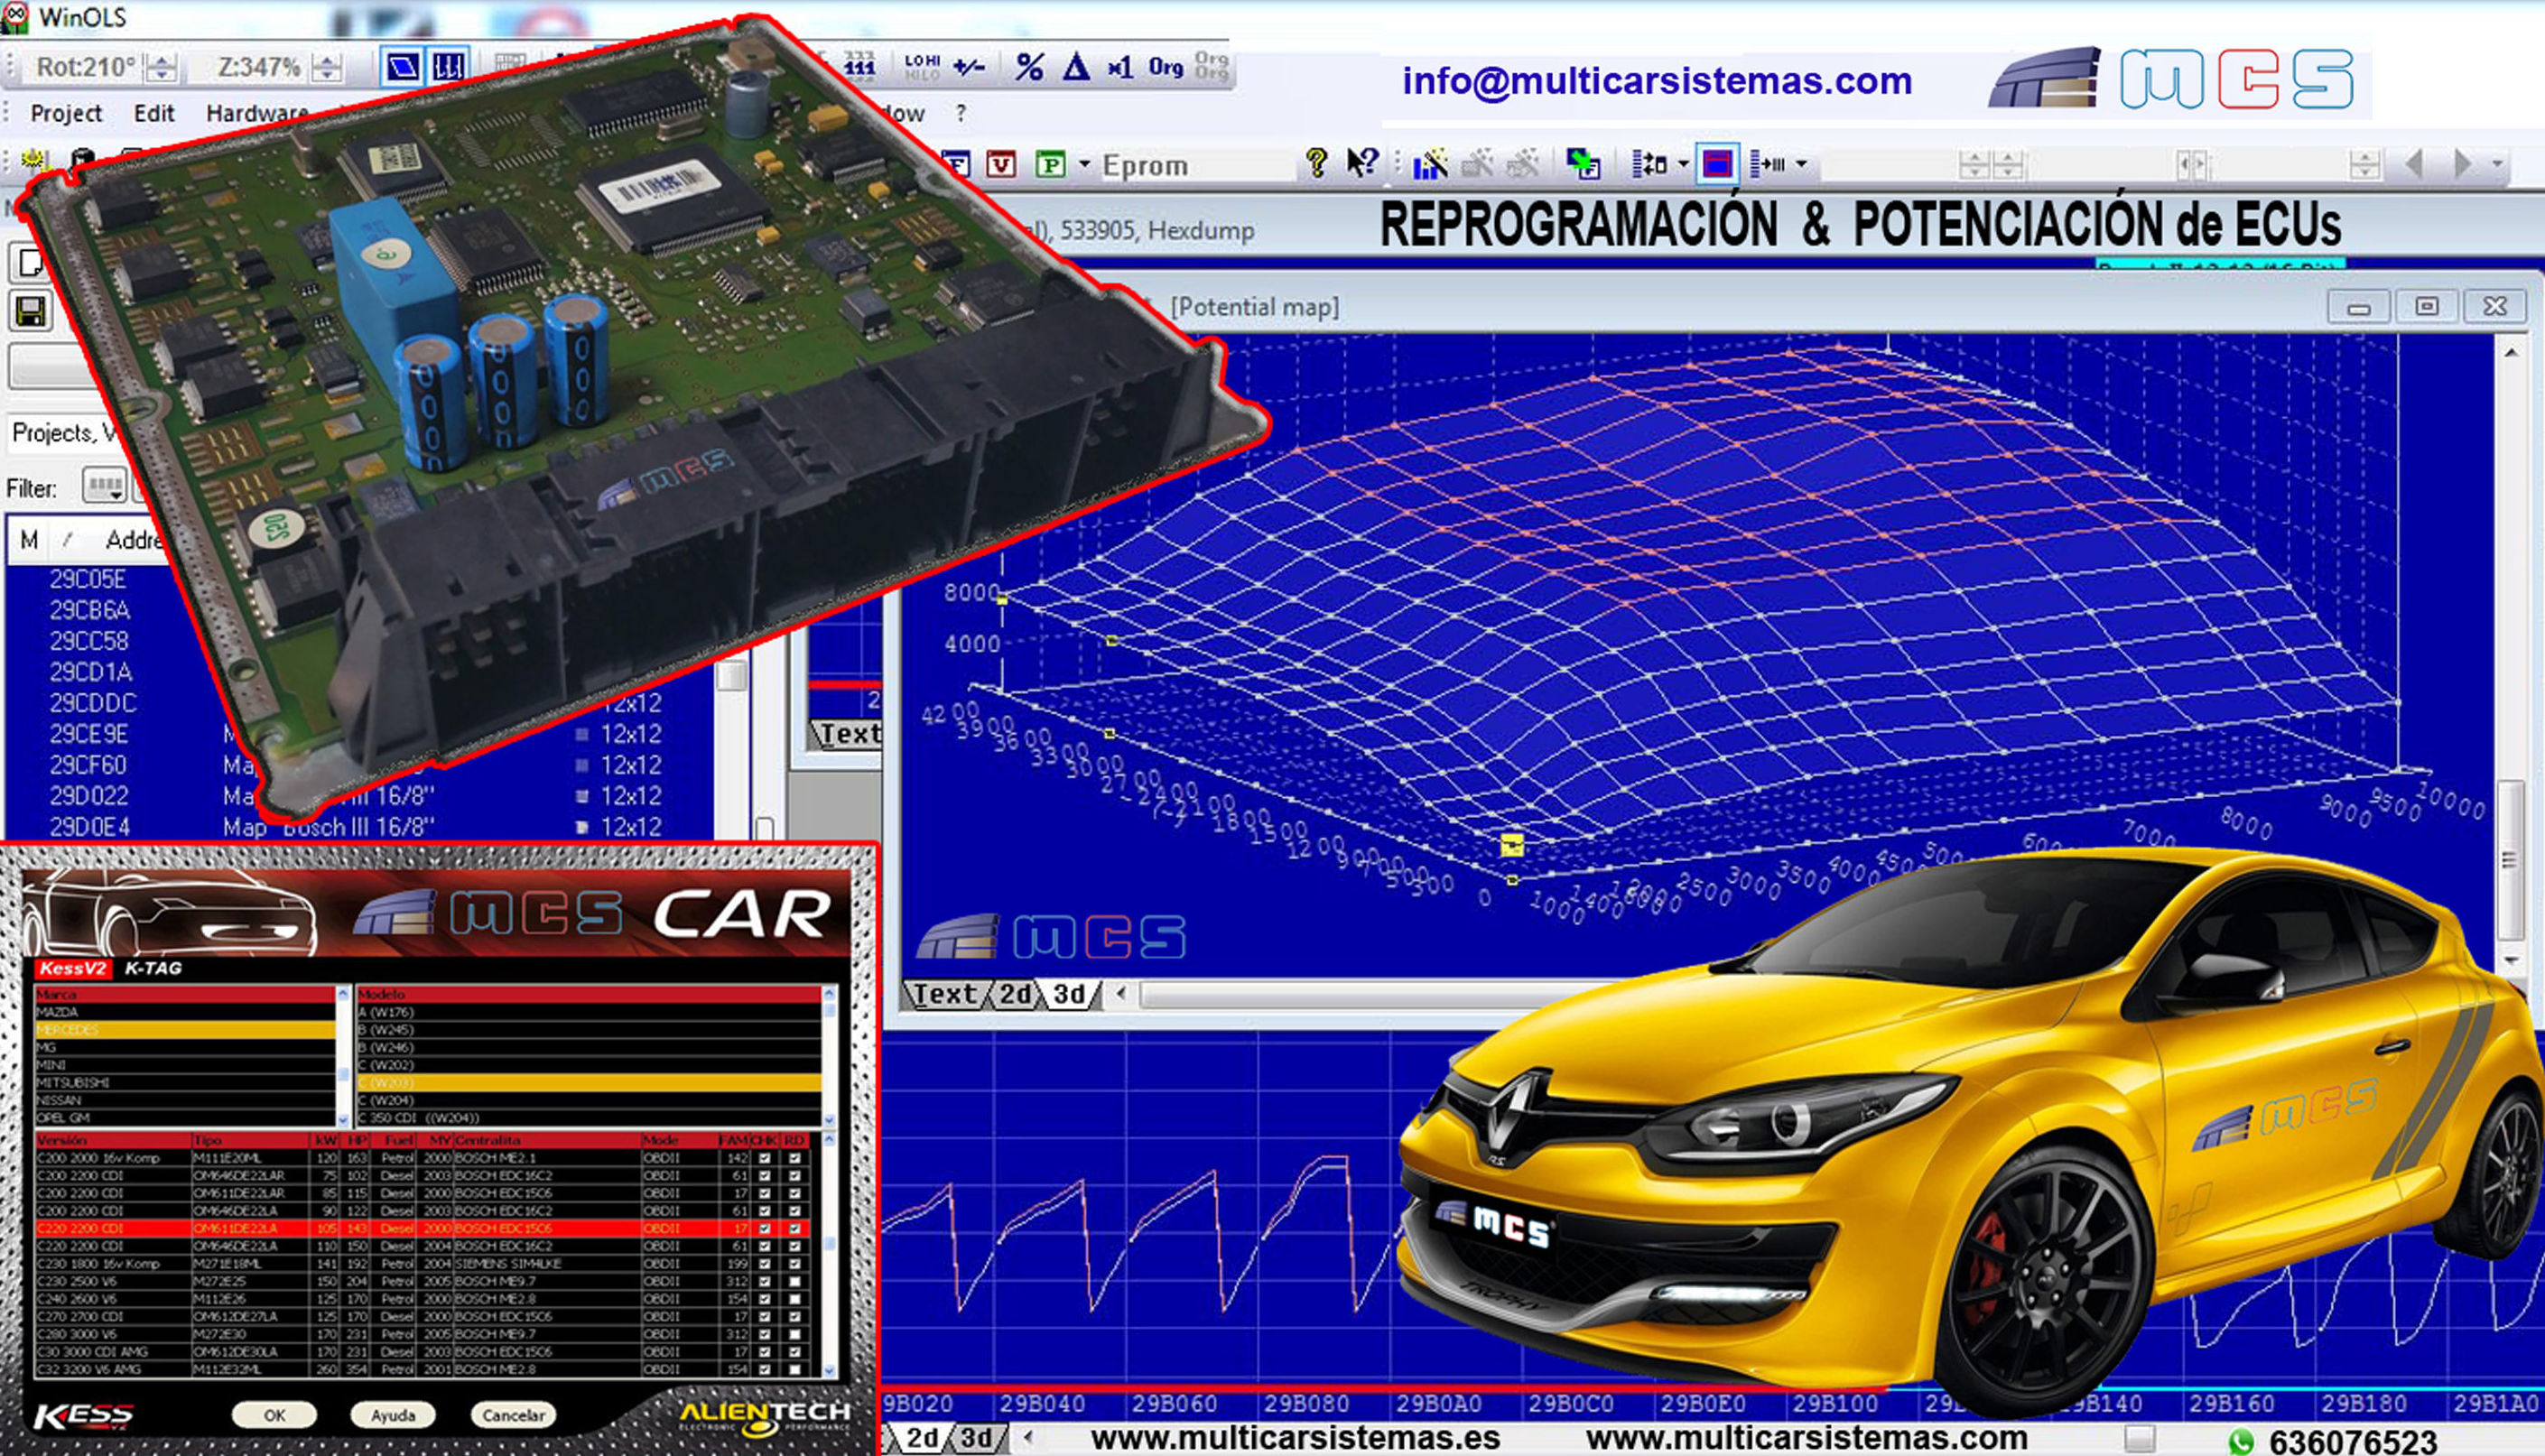The height and width of the screenshot is (1456, 2545).
Task: Open the ? help menu
Action: point(961,113)
